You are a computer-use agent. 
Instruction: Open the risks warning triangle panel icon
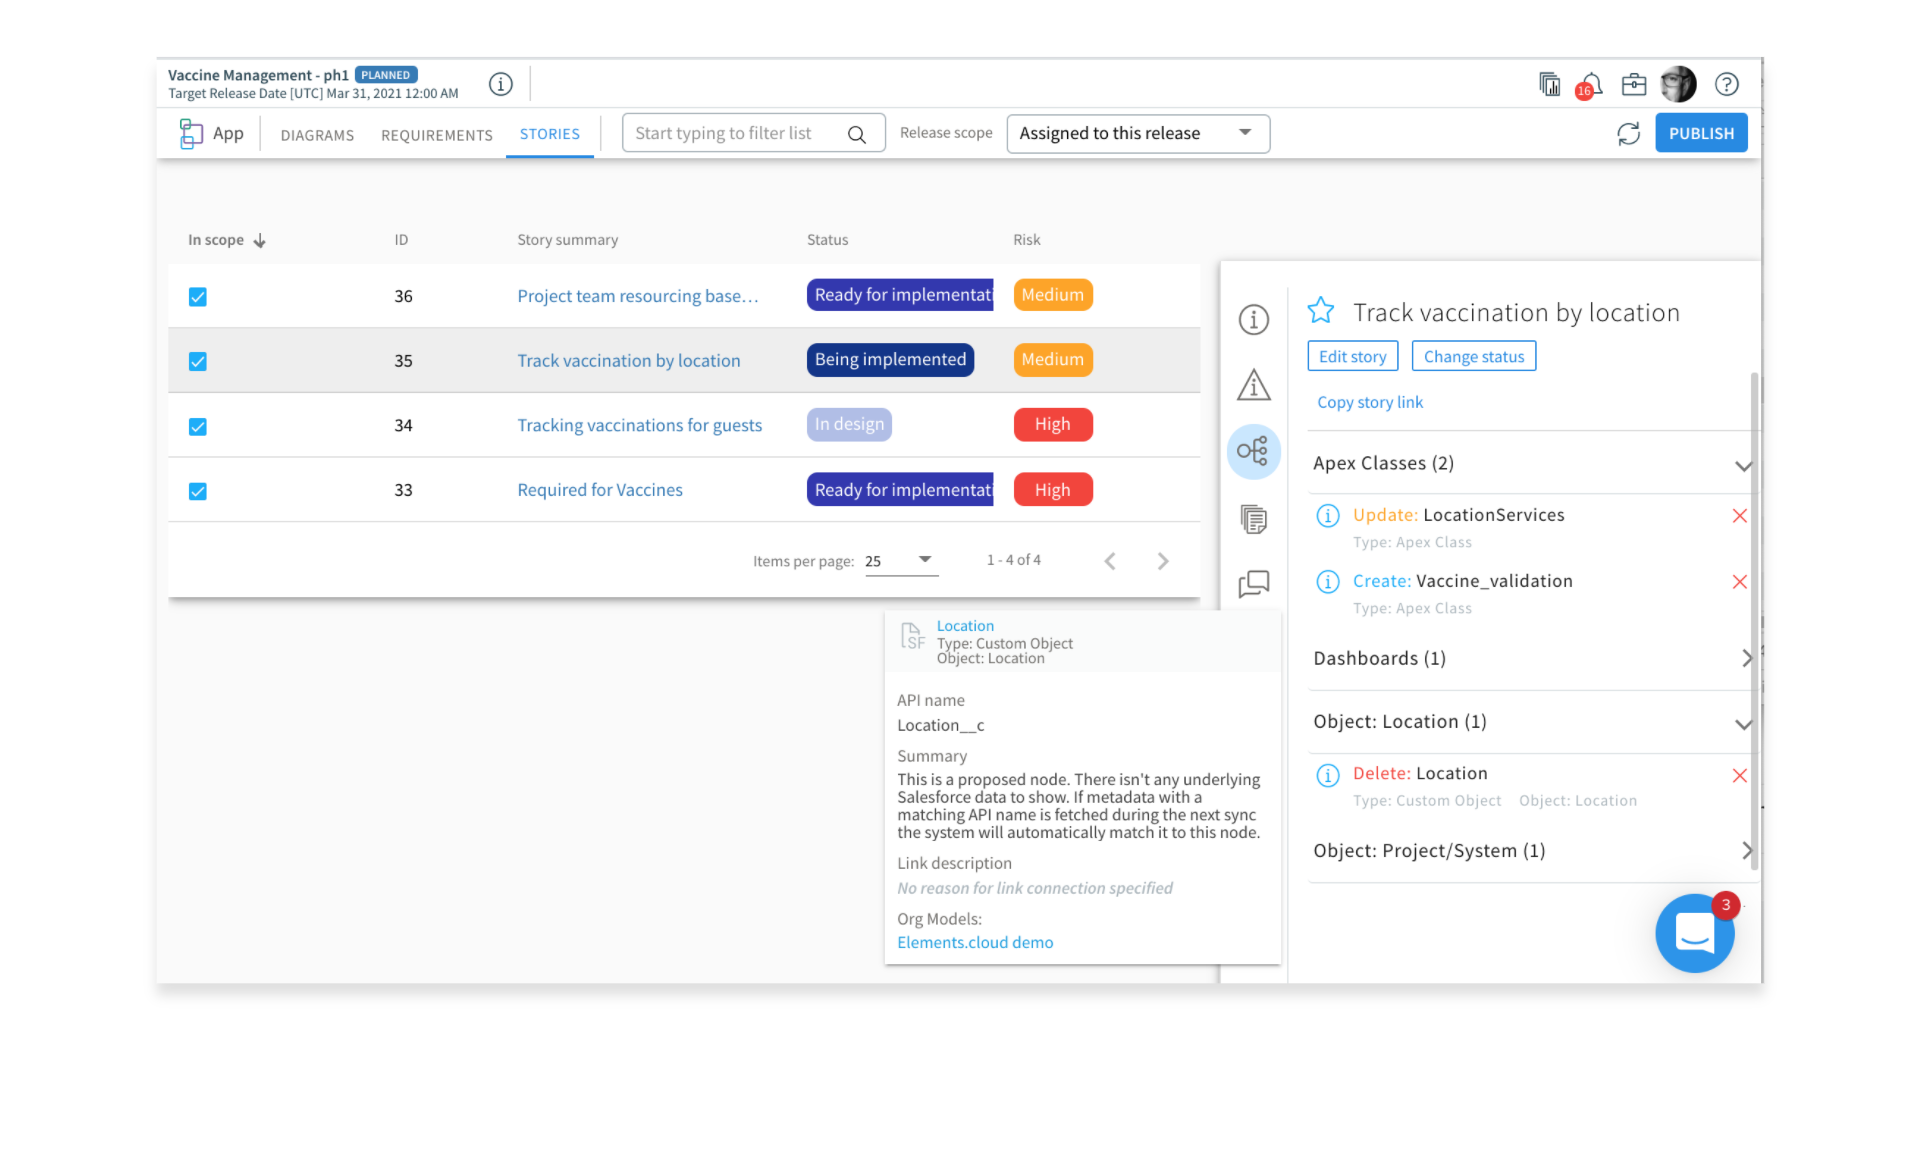pos(1253,385)
